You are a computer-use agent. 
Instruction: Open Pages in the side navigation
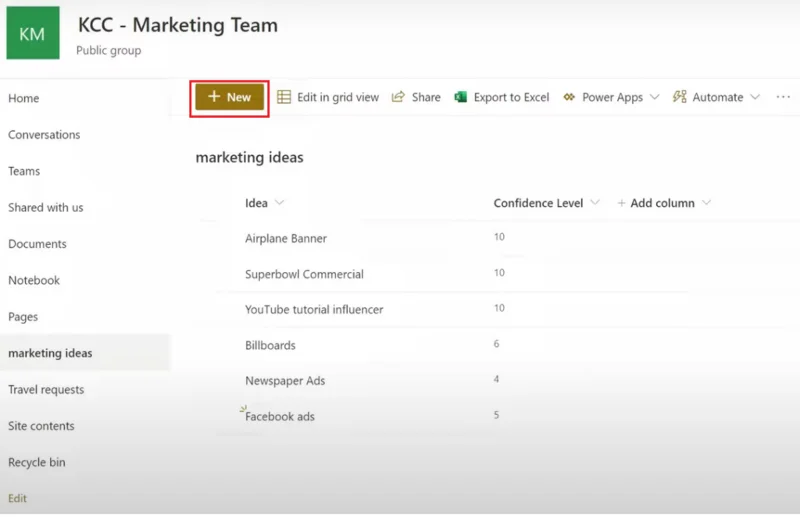(x=23, y=317)
